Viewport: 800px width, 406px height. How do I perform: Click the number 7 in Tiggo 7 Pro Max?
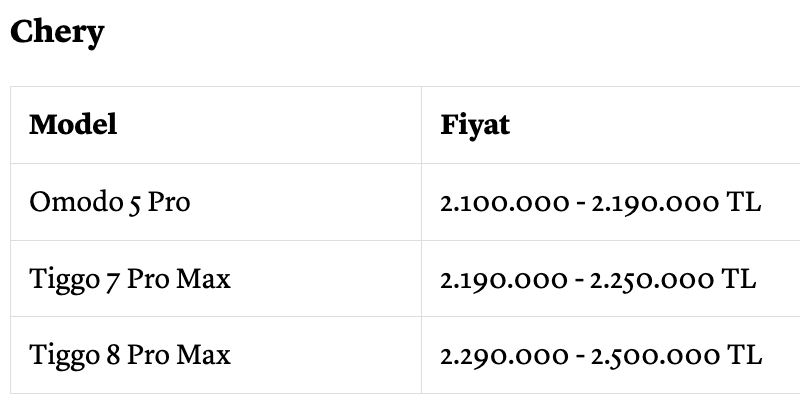click(x=113, y=281)
